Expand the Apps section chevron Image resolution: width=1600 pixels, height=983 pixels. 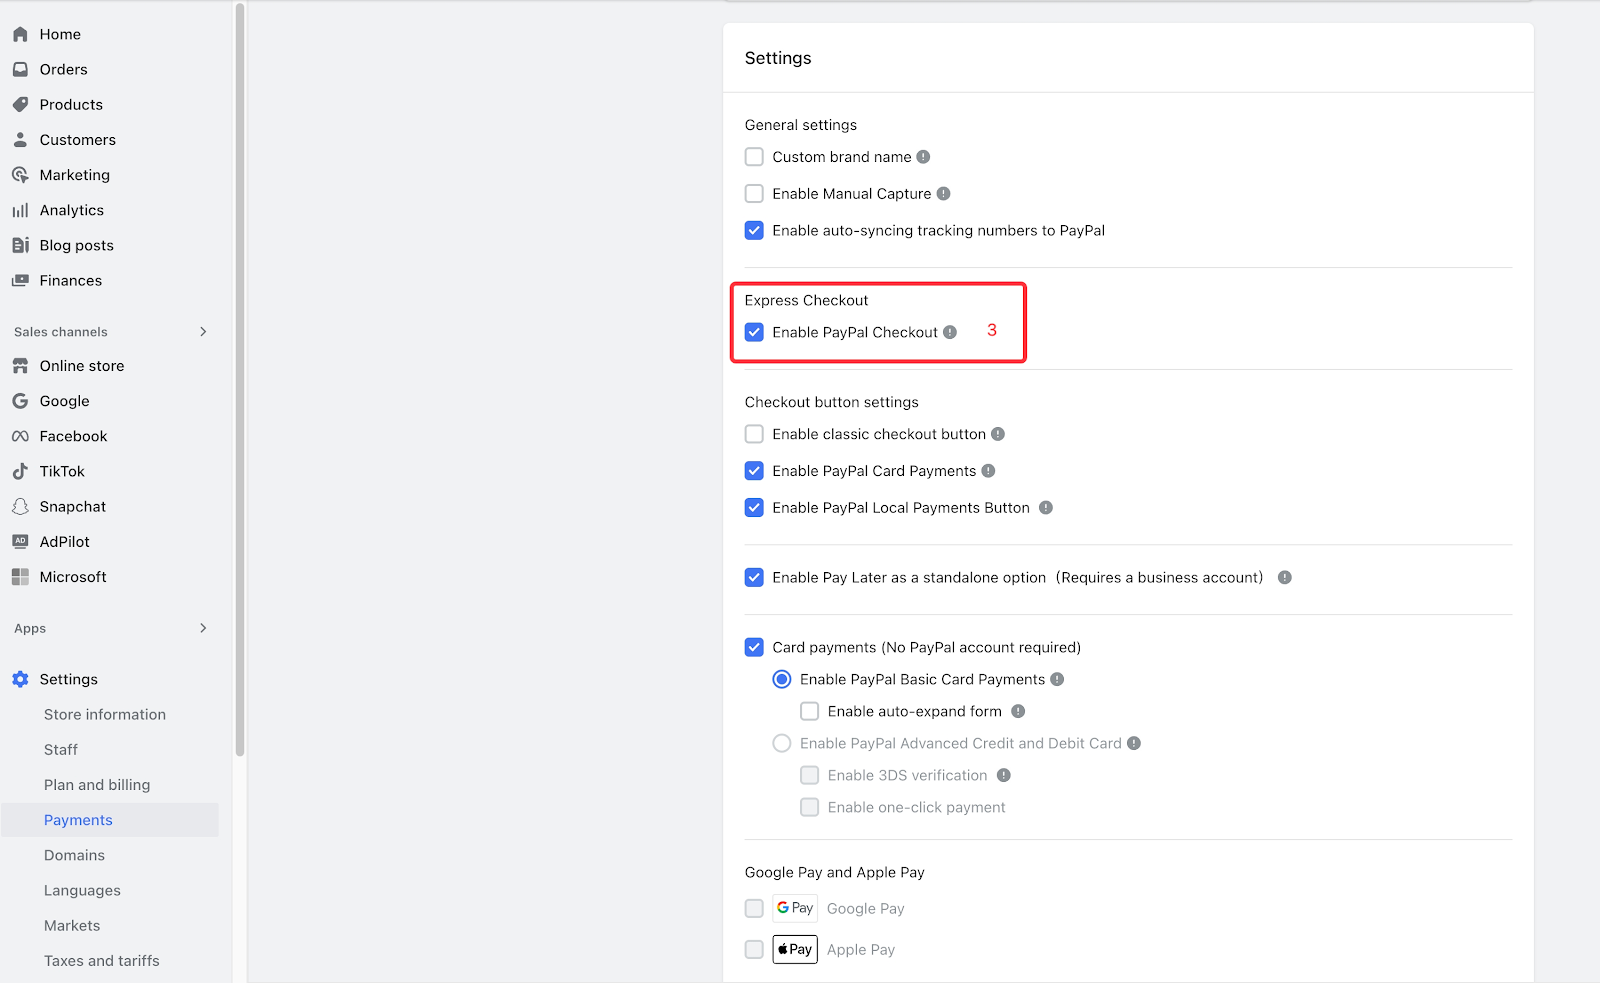click(x=203, y=628)
